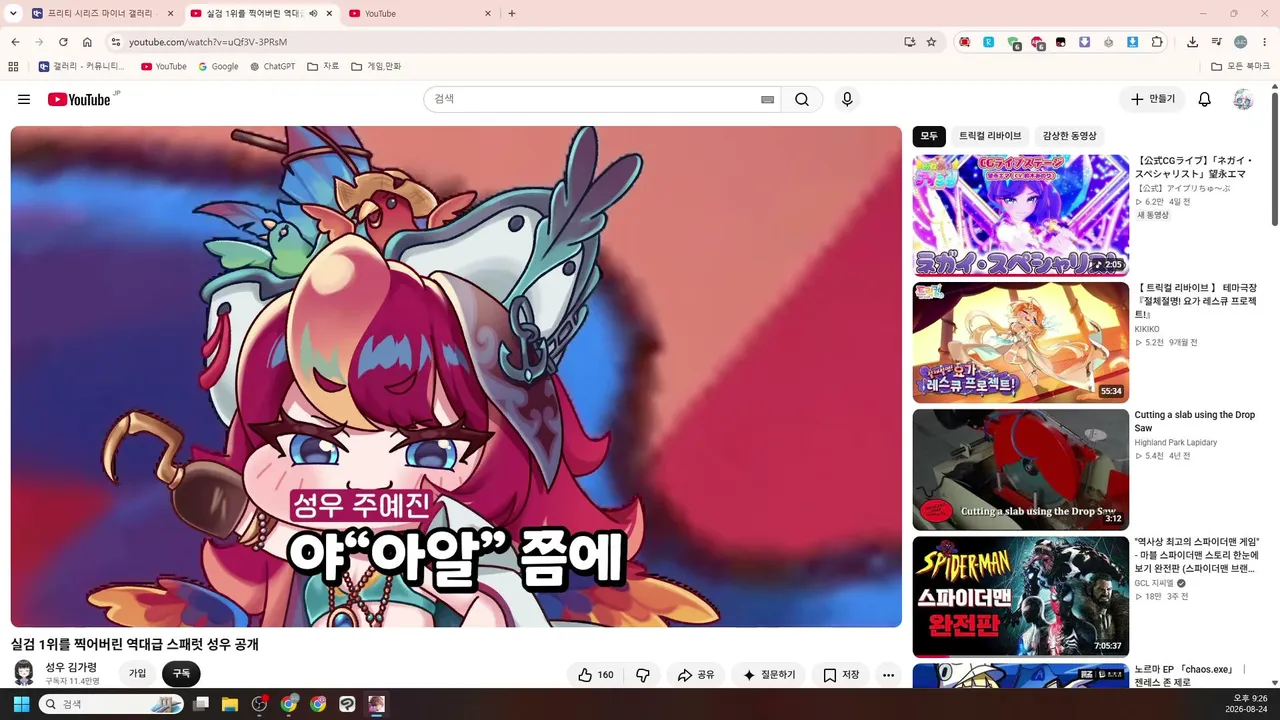Open more actions ellipsis under video
Screen dimensions: 1280x720
click(x=888, y=675)
